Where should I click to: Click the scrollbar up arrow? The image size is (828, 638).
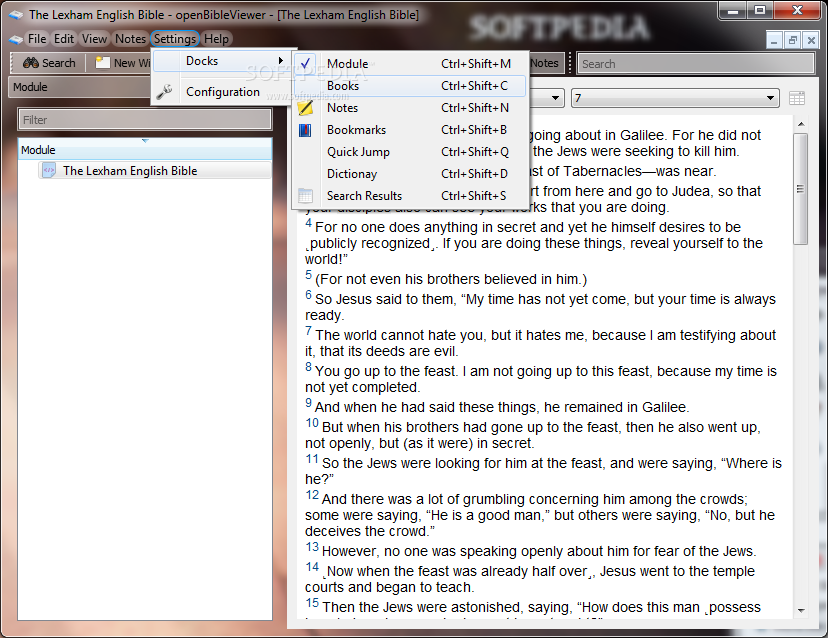(801, 124)
